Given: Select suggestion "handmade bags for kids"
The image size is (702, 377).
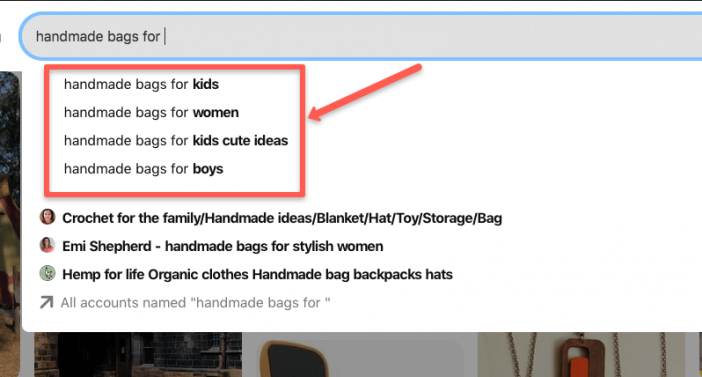Looking at the screenshot, I should 141,84.
